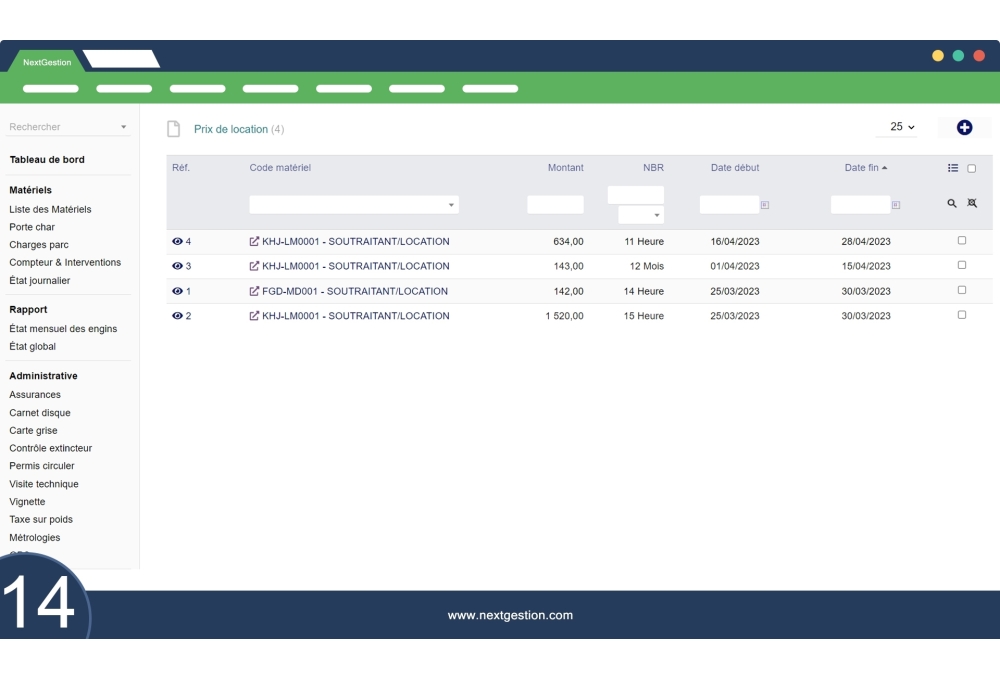The image size is (1000, 679).
Task: Open the list options icon in table header
Action: (953, 168)
